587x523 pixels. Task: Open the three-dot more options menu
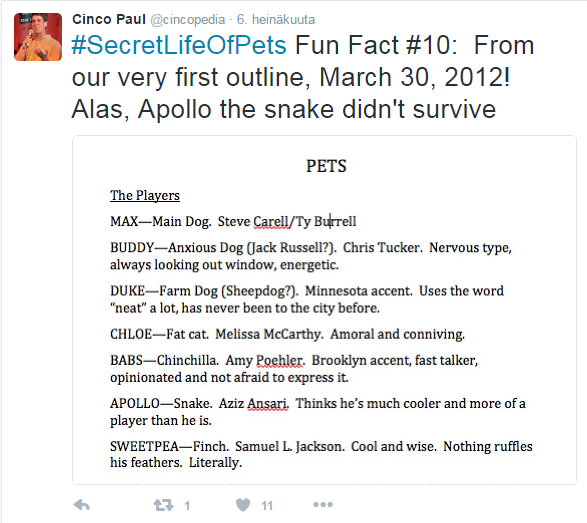click(323, 505)
